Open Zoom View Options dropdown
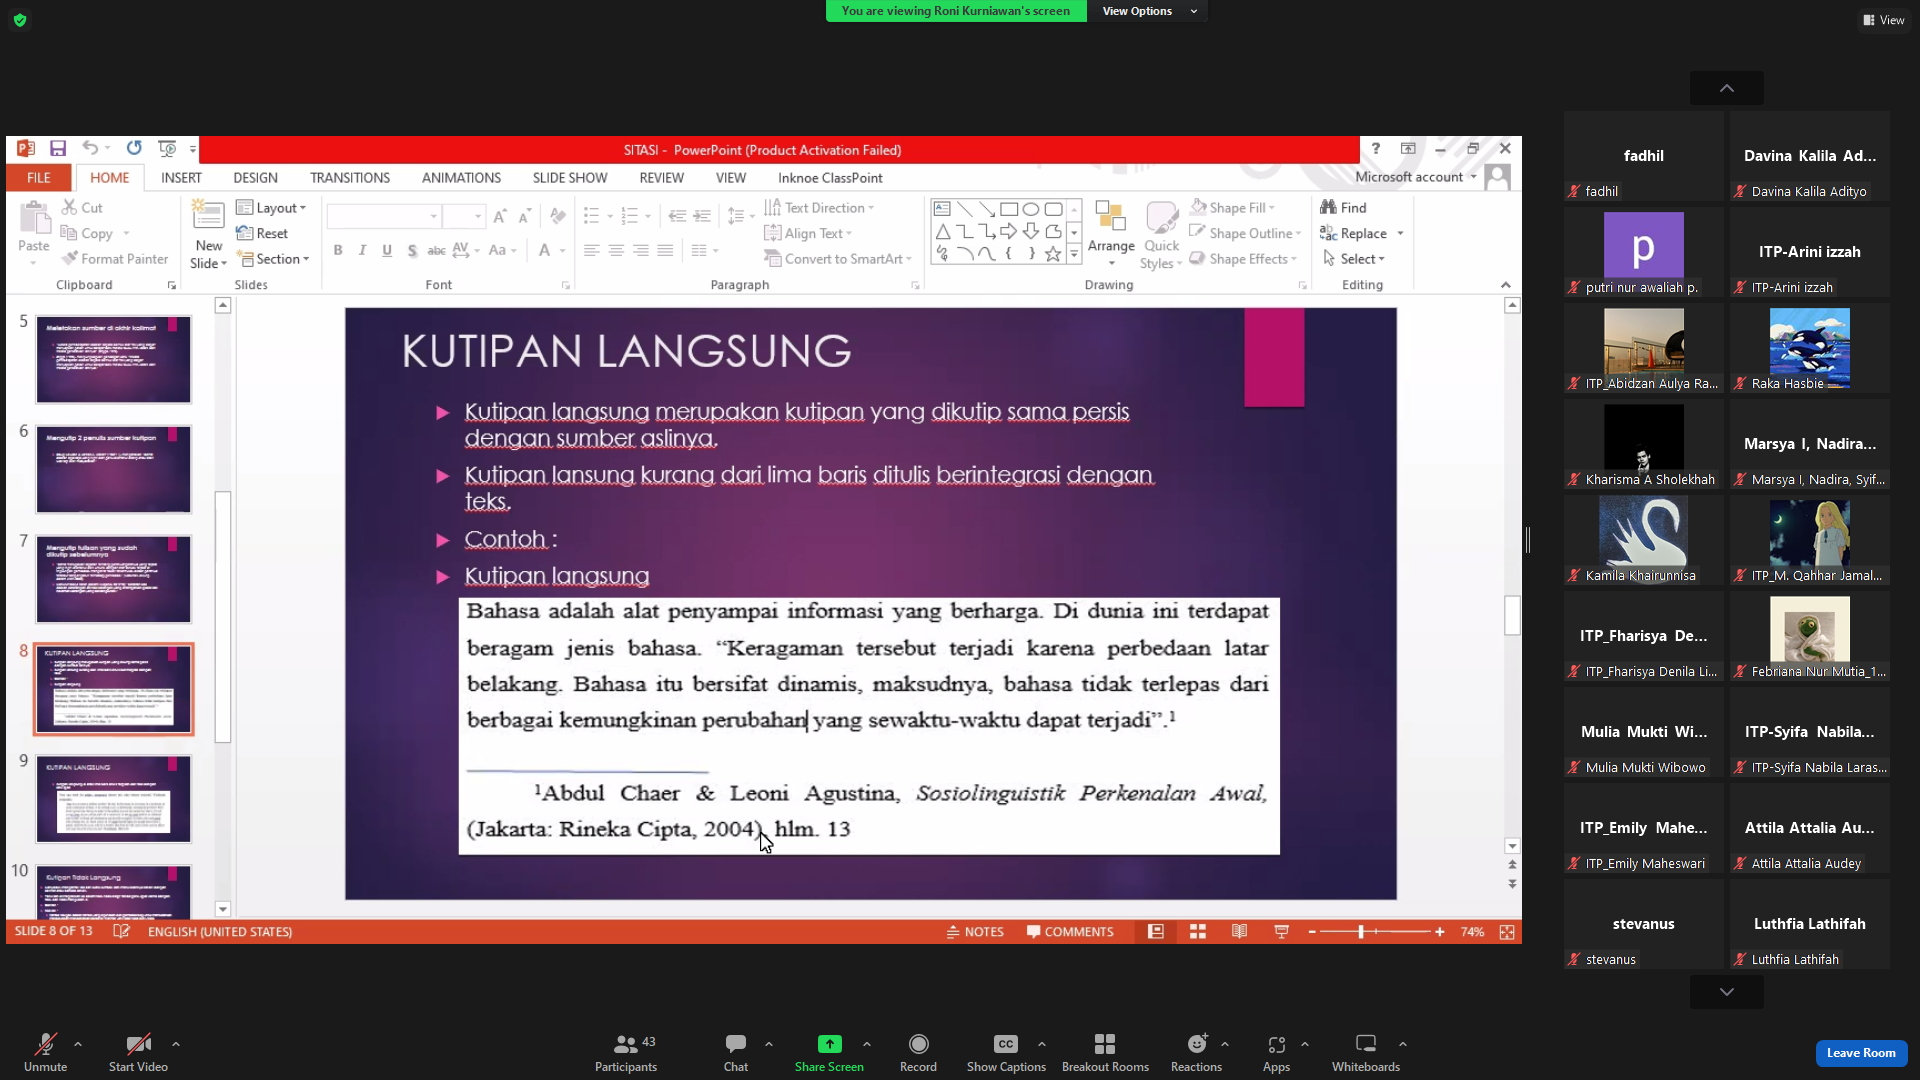The width and height of the screenshot is (1920, 1080). [x=1148, y=11]
